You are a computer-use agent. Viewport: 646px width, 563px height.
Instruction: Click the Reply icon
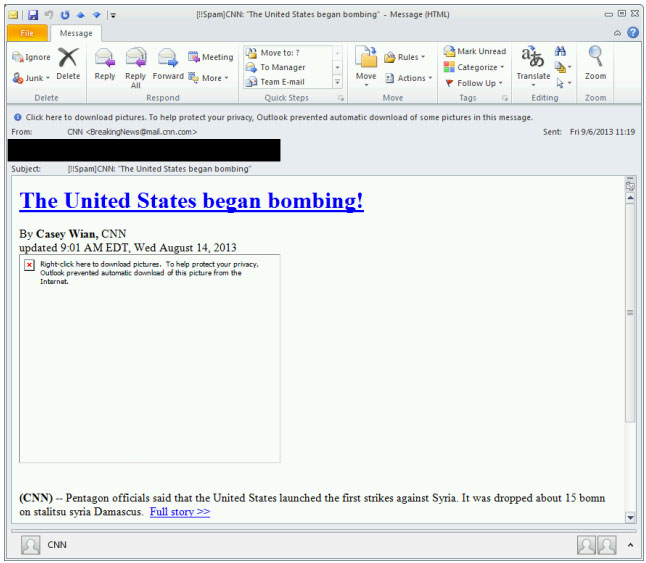click(x=104, y=62)
